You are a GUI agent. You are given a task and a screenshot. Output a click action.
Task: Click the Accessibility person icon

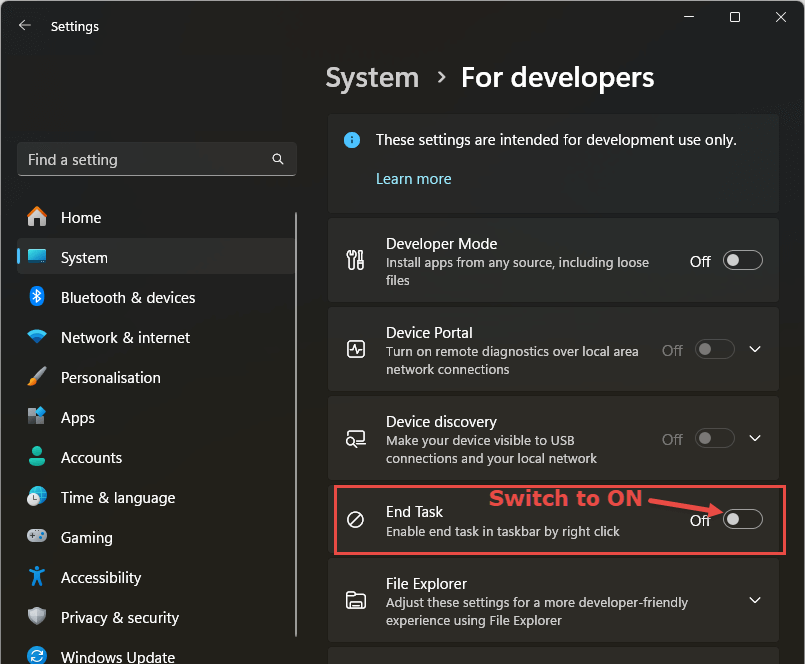click(x=37, y=577)
